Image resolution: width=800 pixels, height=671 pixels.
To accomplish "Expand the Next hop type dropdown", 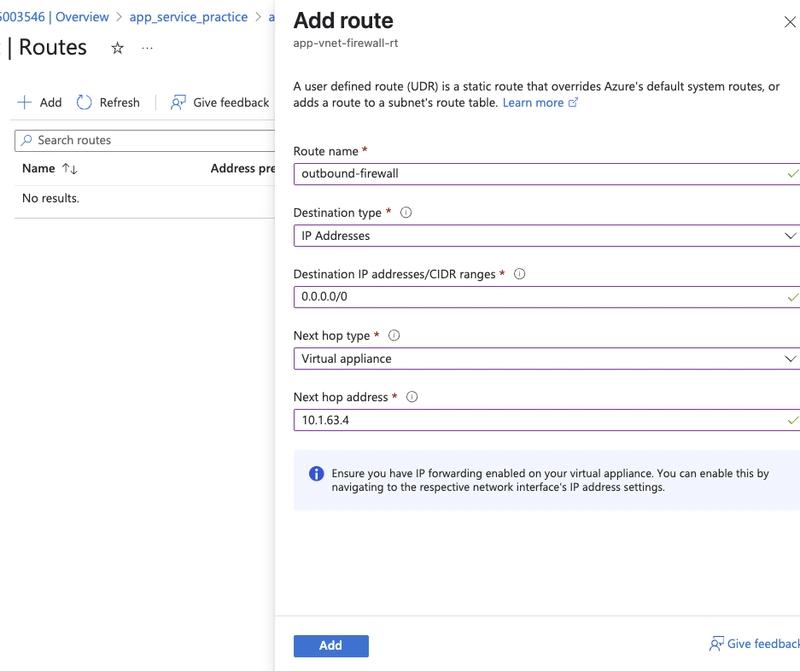I will click(547, 359).
